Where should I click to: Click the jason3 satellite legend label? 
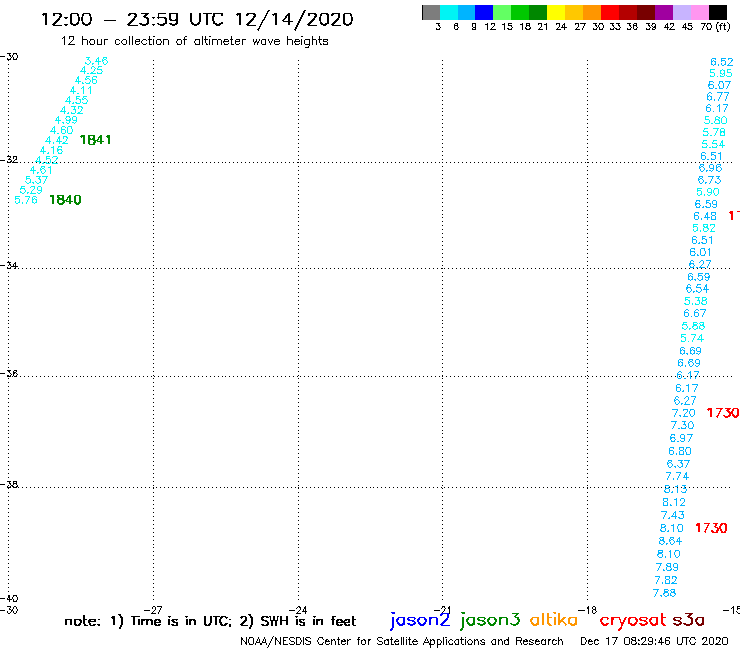[x=490, y=620]
